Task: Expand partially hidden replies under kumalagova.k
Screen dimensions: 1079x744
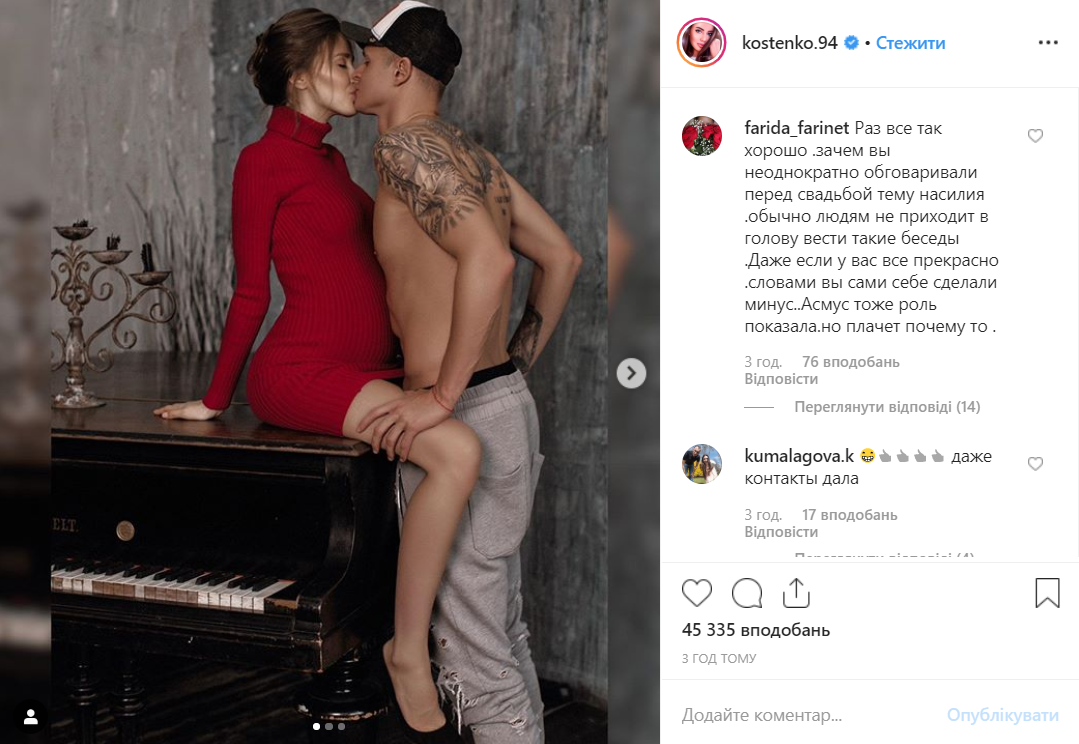Action: pos(884,555)
